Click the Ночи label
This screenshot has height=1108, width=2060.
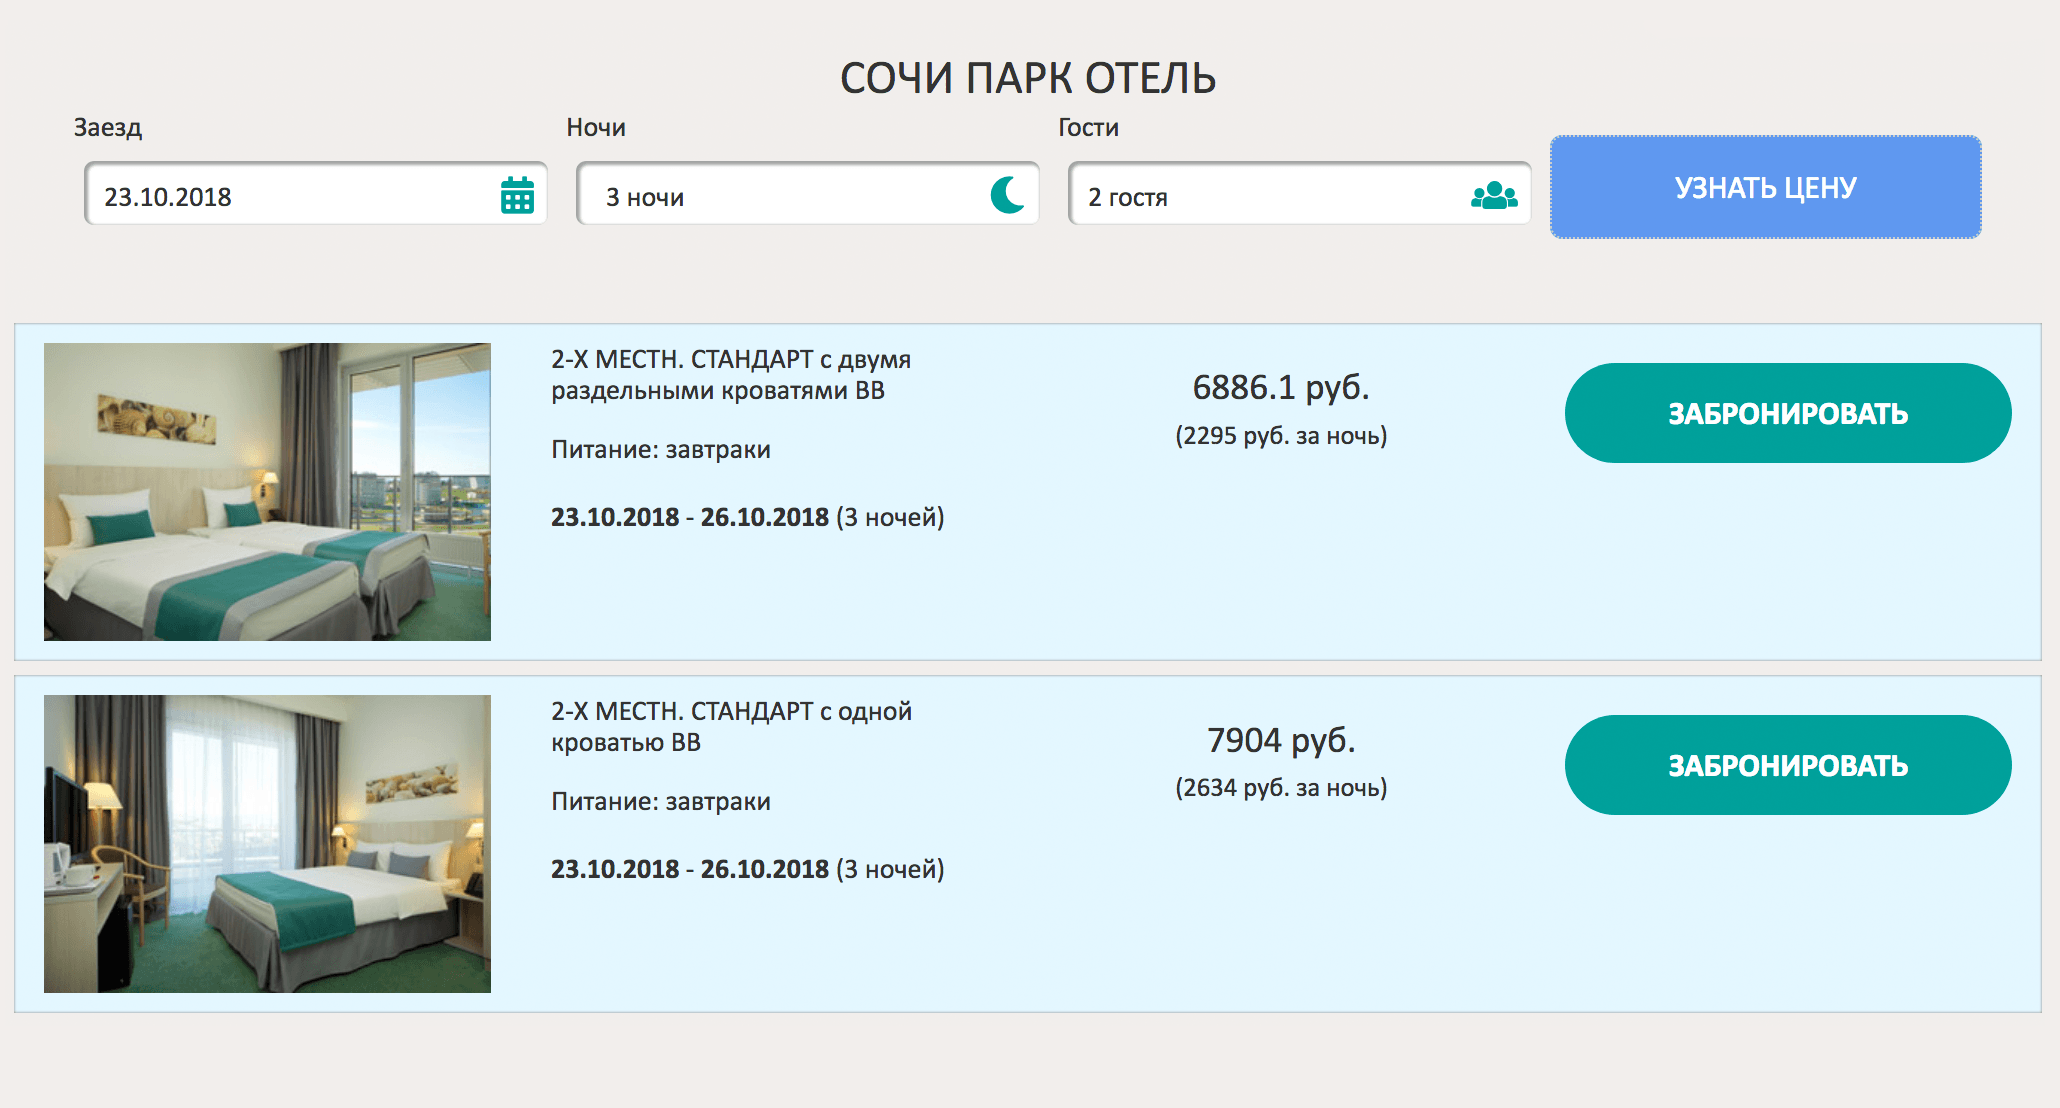tap(596, 127)
